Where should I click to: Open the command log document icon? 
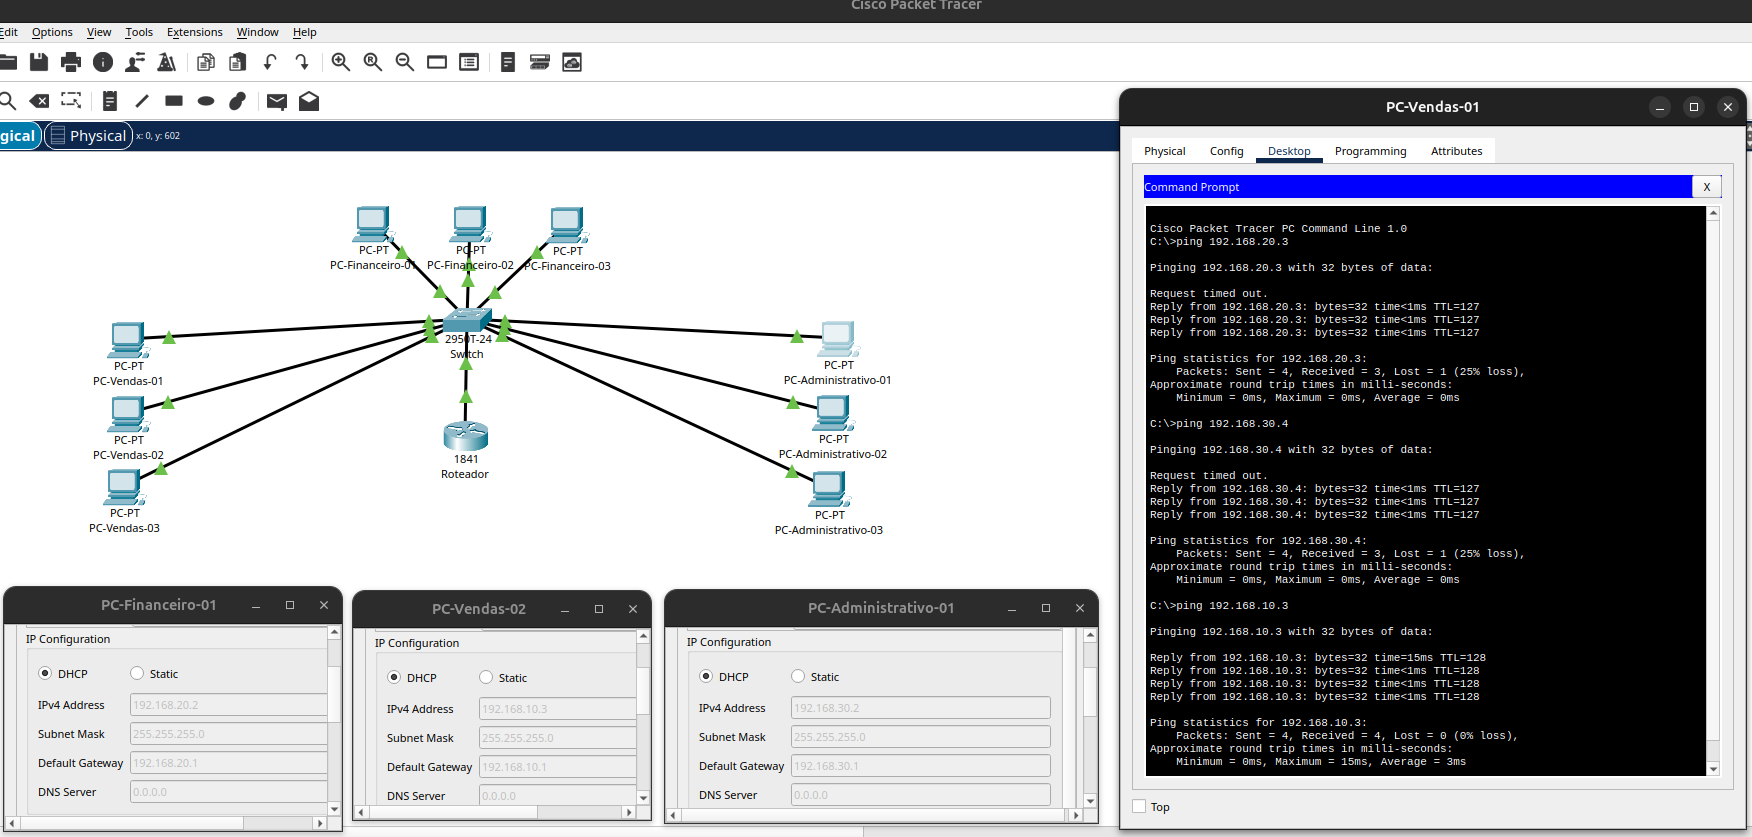pyautogui.click(x=508, y=62)
